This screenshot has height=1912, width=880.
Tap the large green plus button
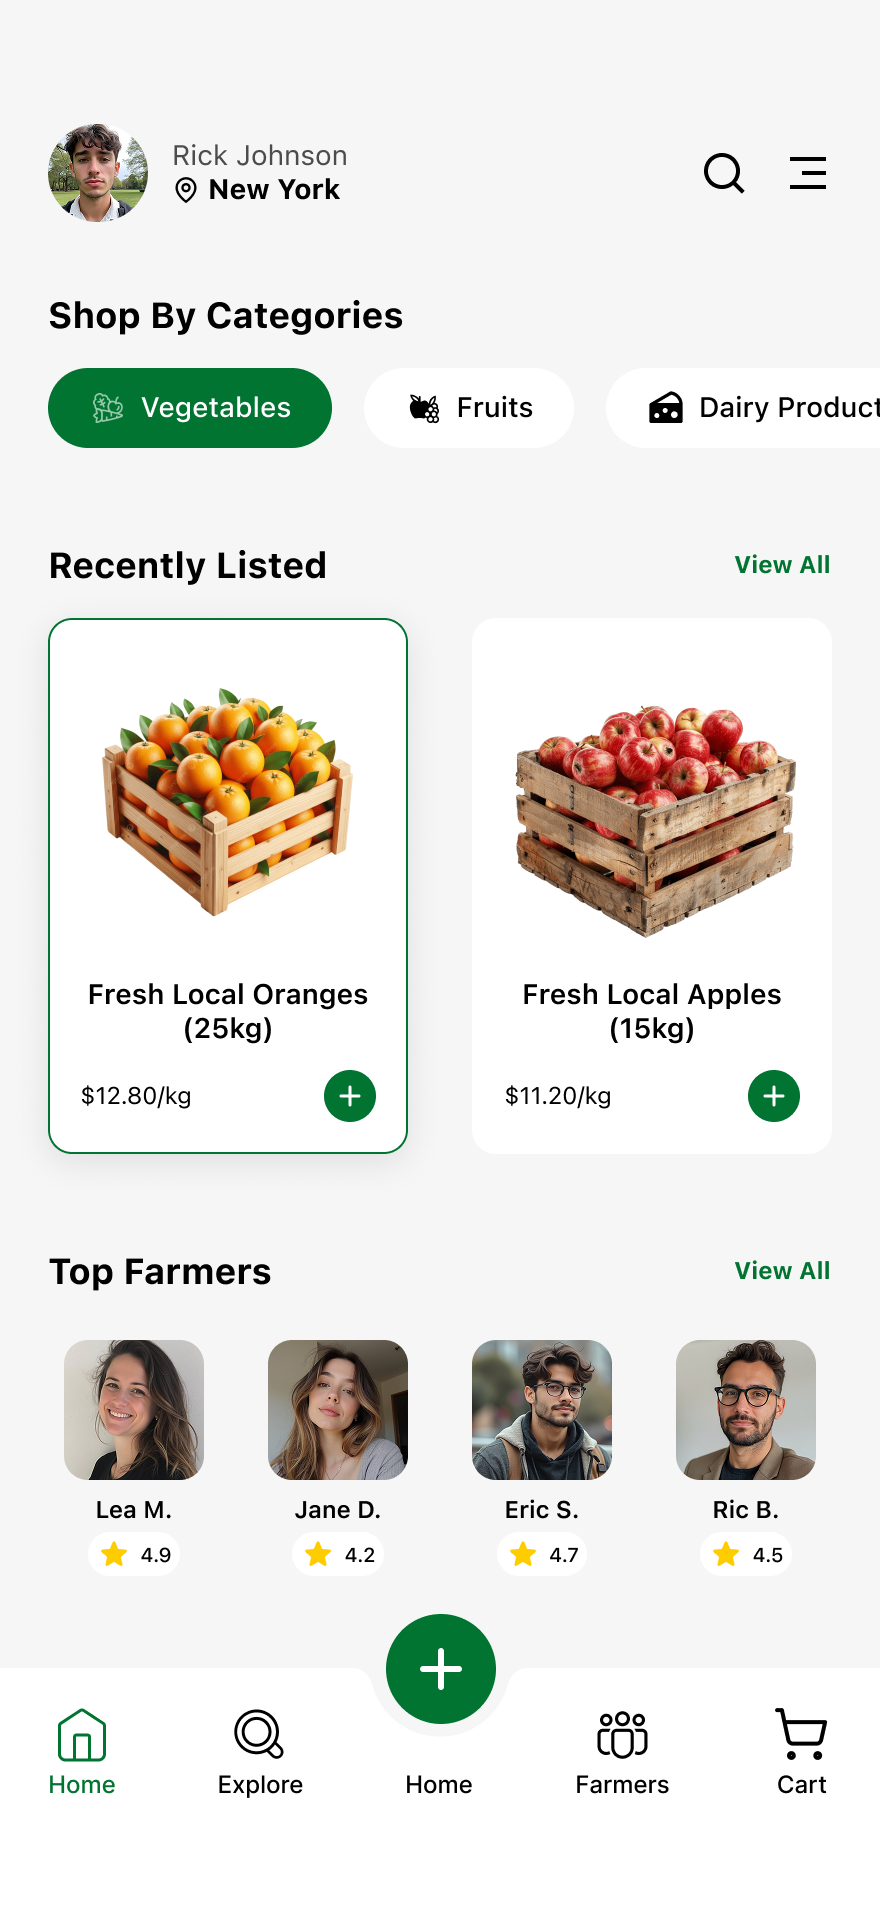441,1669
